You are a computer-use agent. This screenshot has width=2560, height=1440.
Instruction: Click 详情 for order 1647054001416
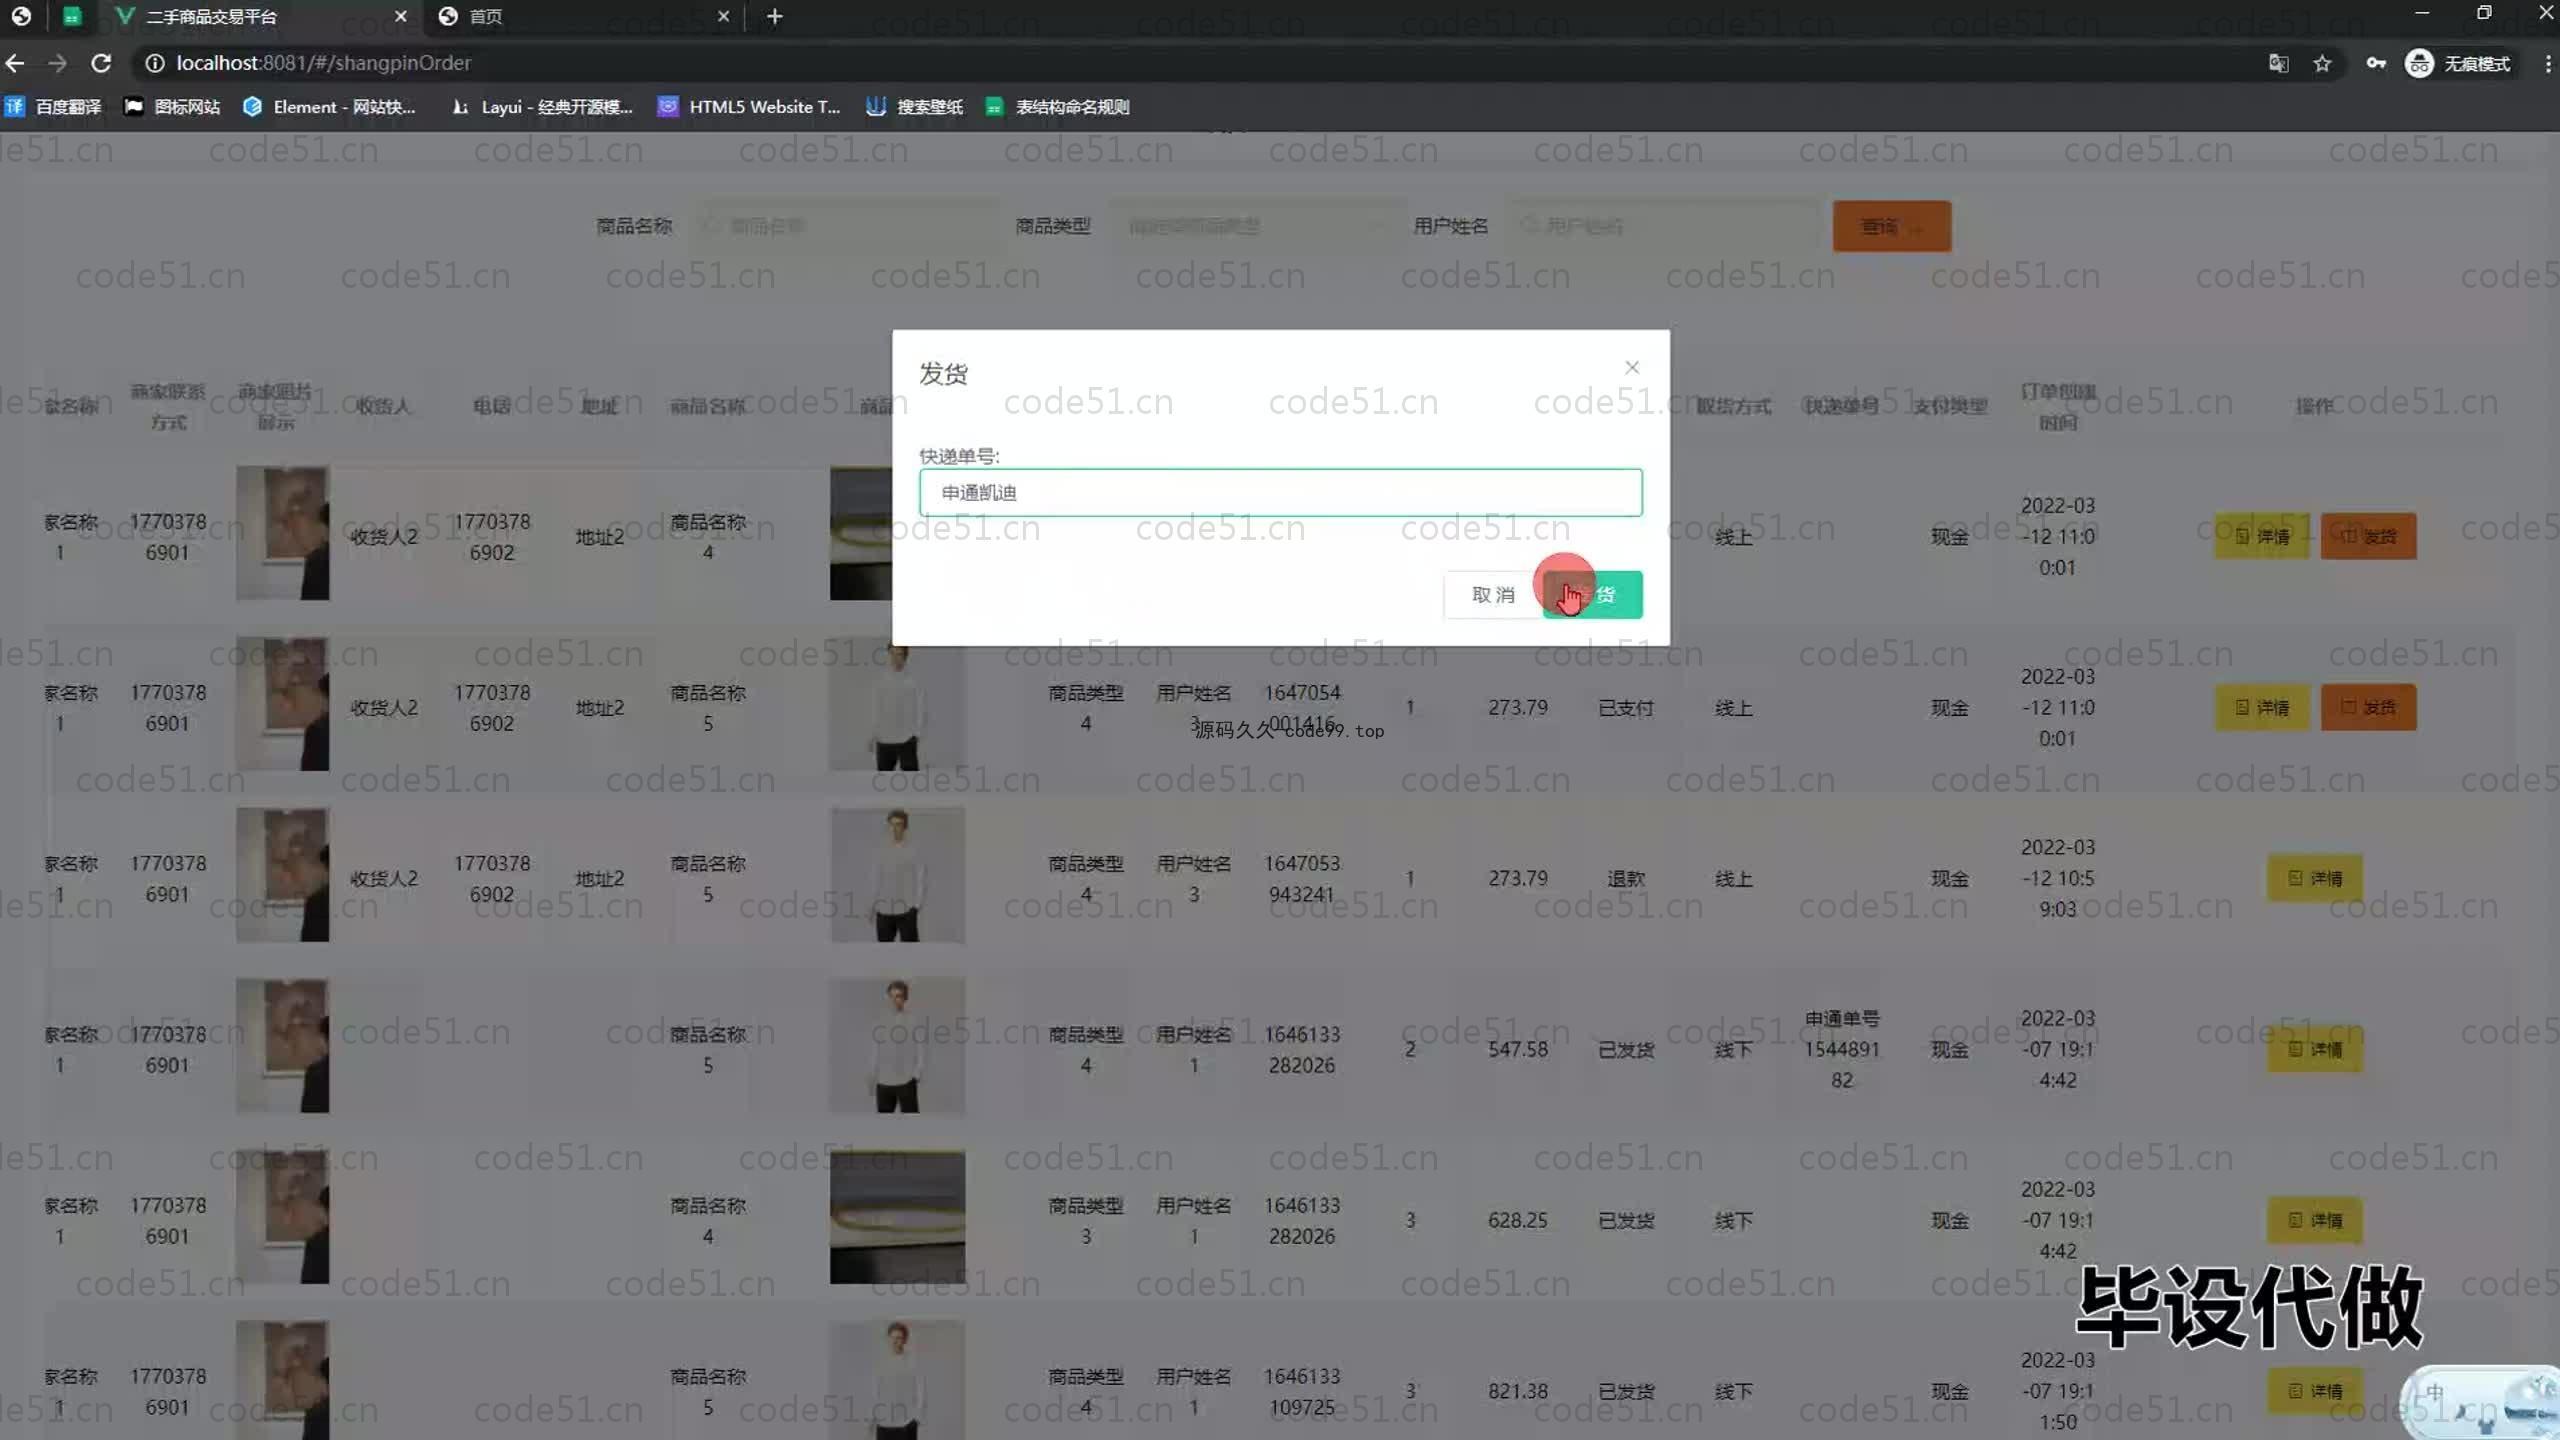coord(2262,708)
